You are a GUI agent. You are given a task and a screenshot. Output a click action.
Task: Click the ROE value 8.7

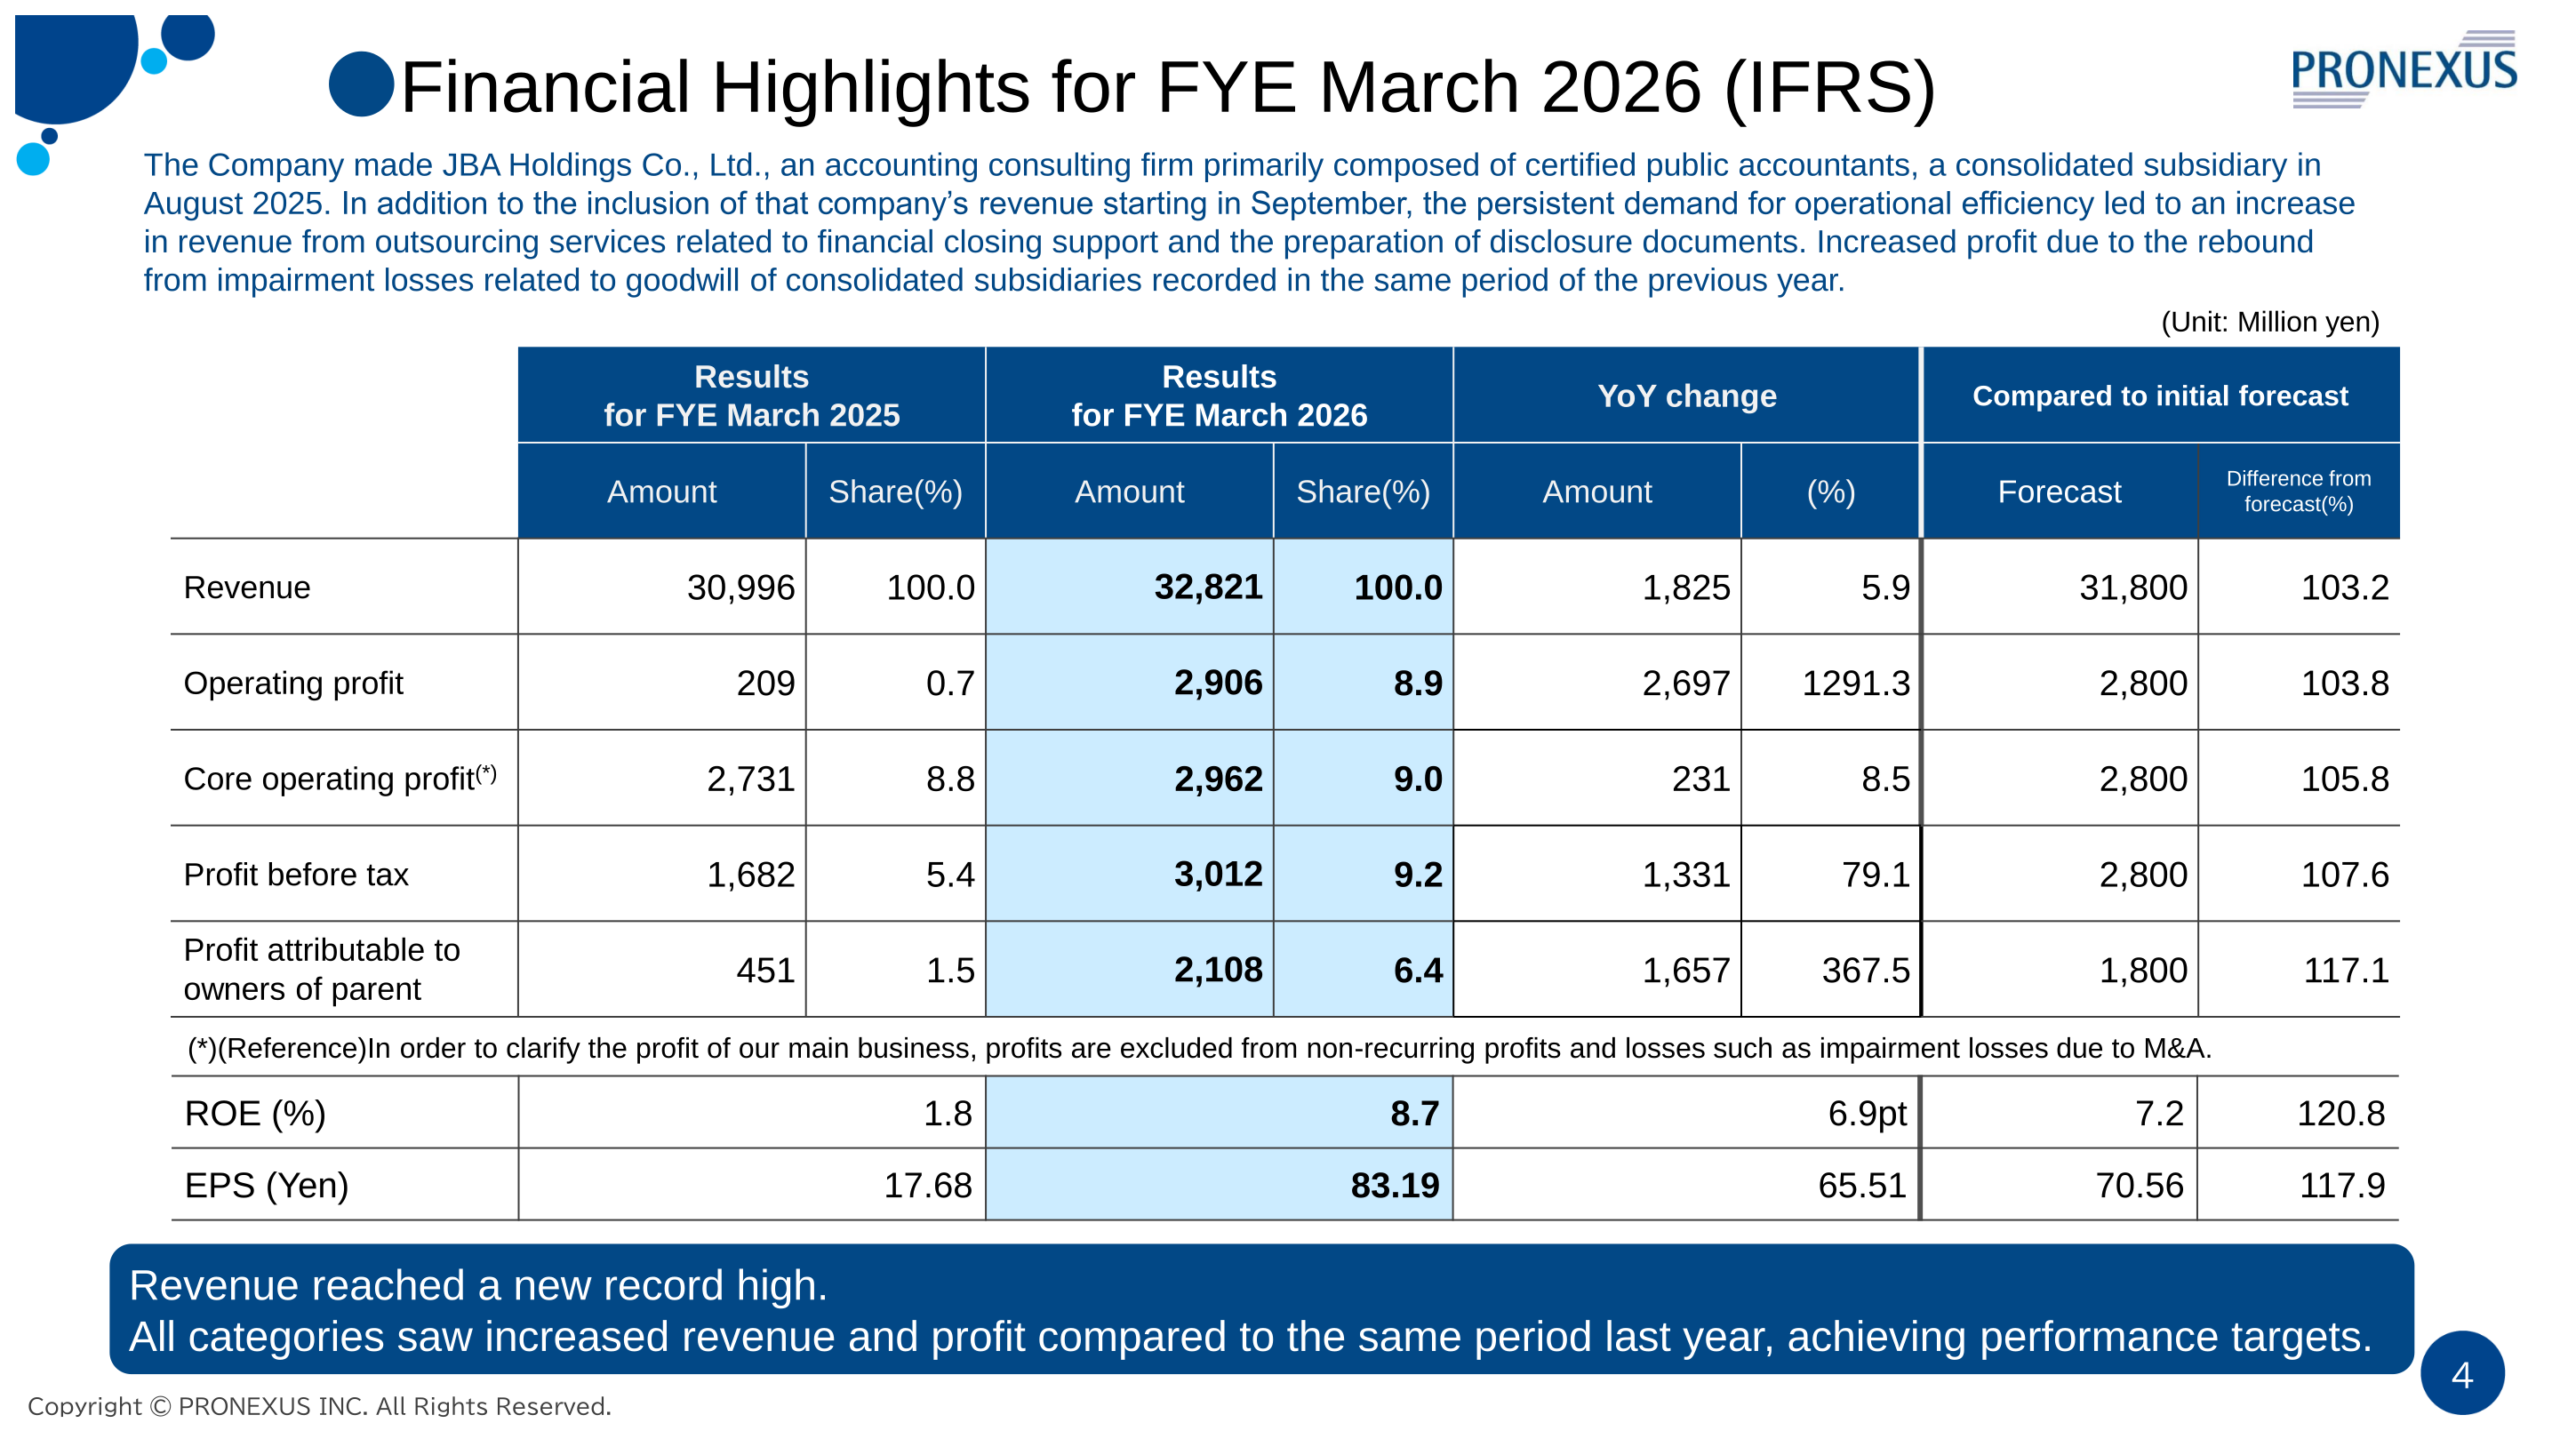click(x=1414, y=1113)
